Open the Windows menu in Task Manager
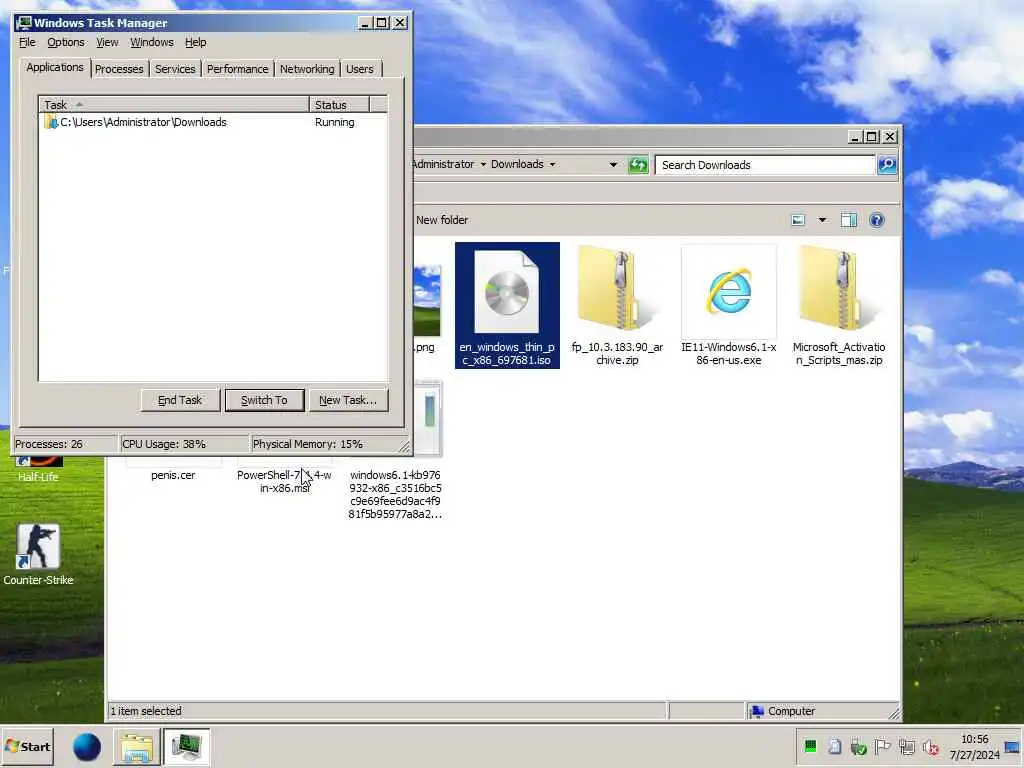The width and height of the screenshot is (1024, 768). point(152,42)
